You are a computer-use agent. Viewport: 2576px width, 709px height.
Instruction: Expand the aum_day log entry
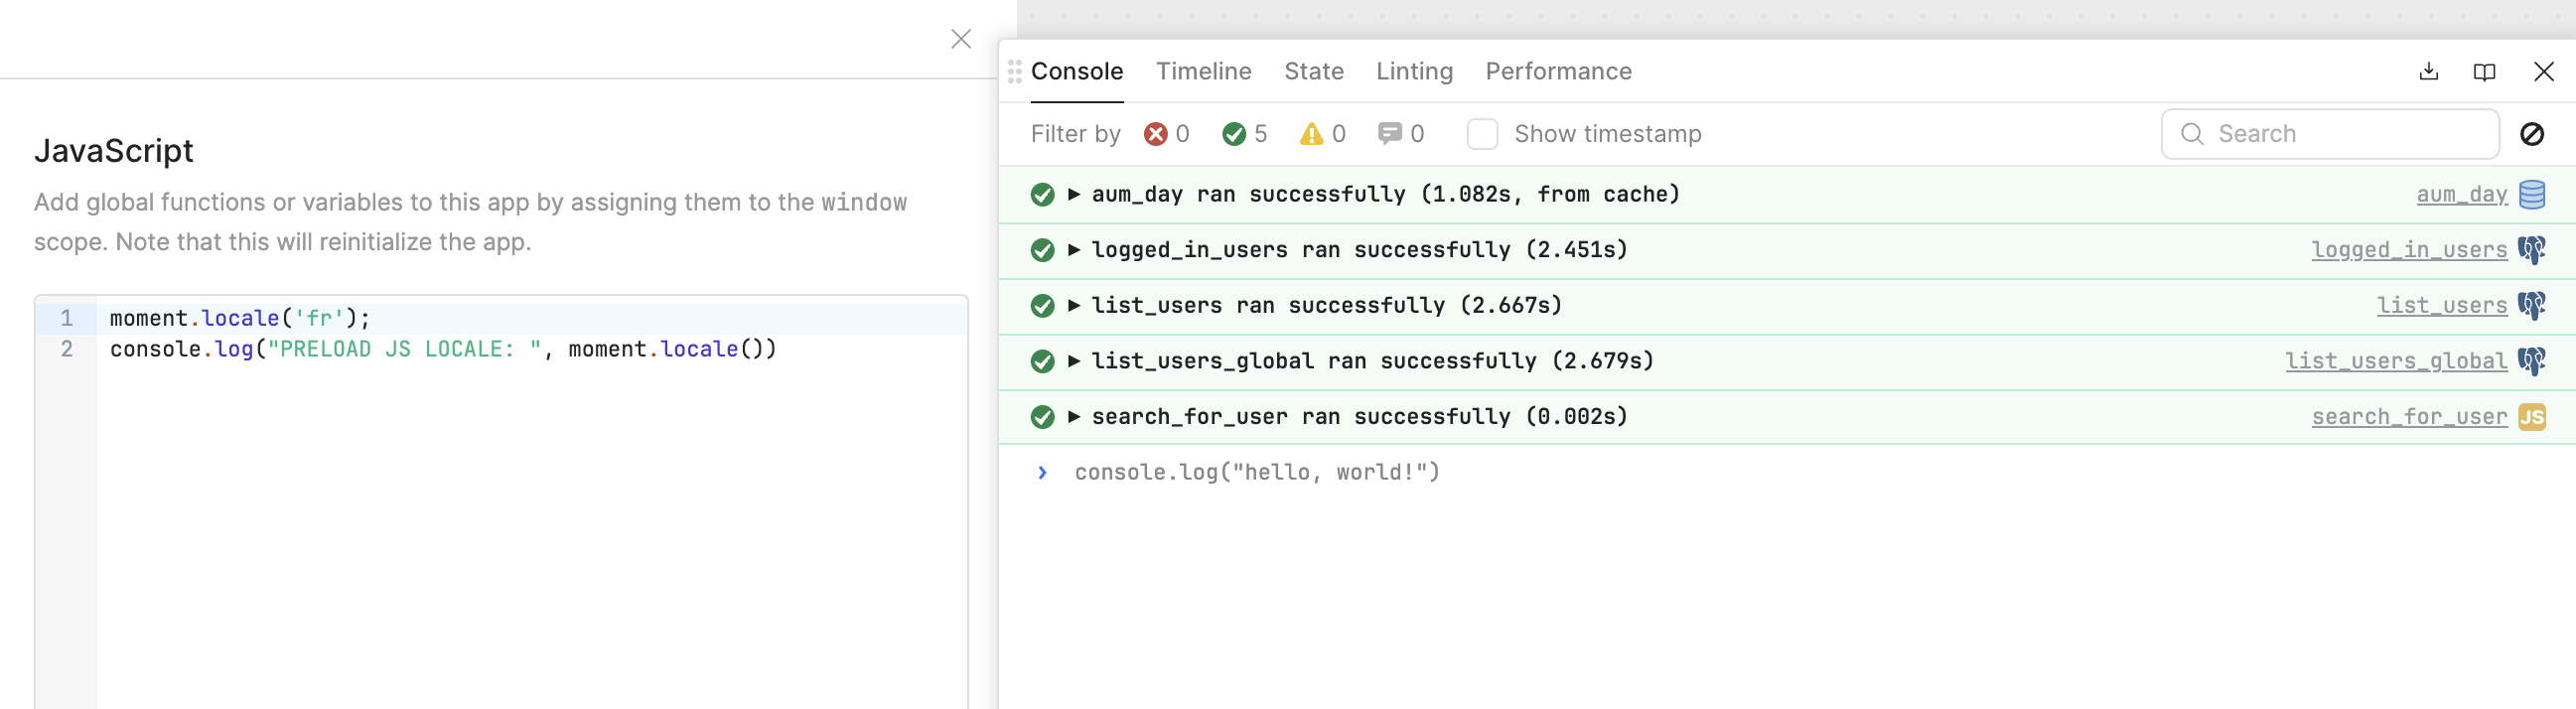pyautogui.click(x=1073, y=194)
